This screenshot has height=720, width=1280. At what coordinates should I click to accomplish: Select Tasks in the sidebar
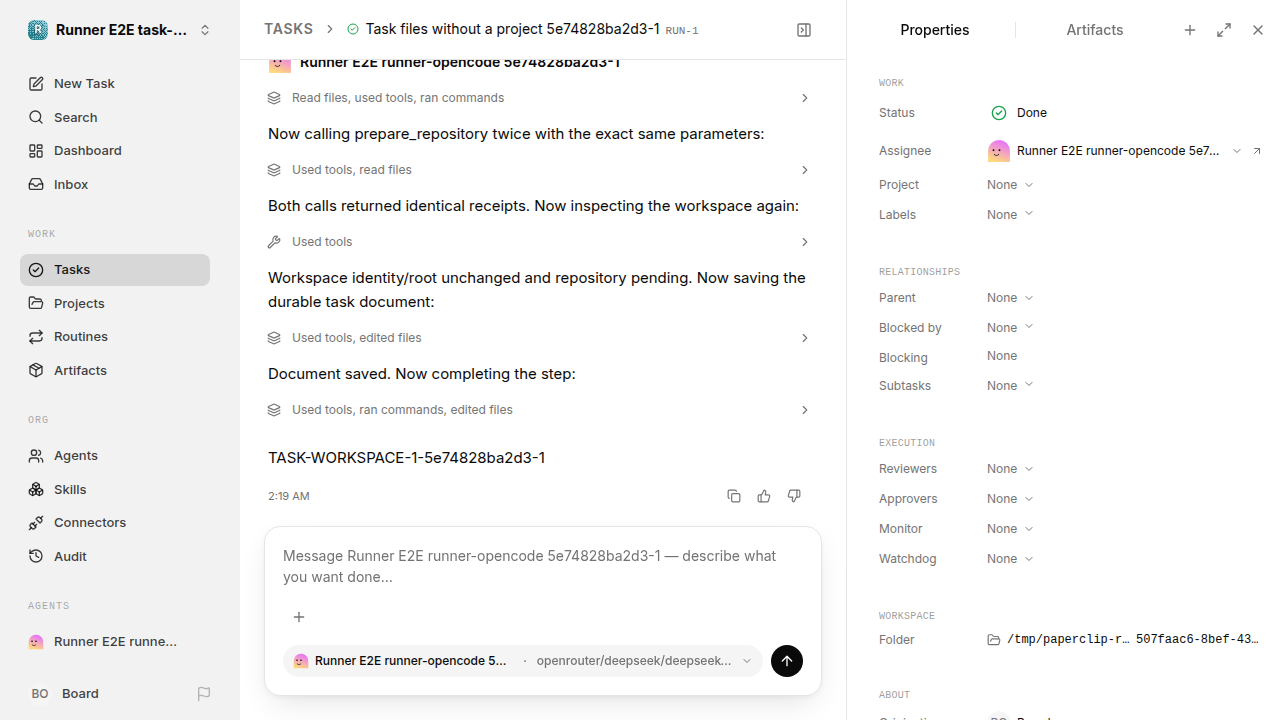(x=115, y=270)
